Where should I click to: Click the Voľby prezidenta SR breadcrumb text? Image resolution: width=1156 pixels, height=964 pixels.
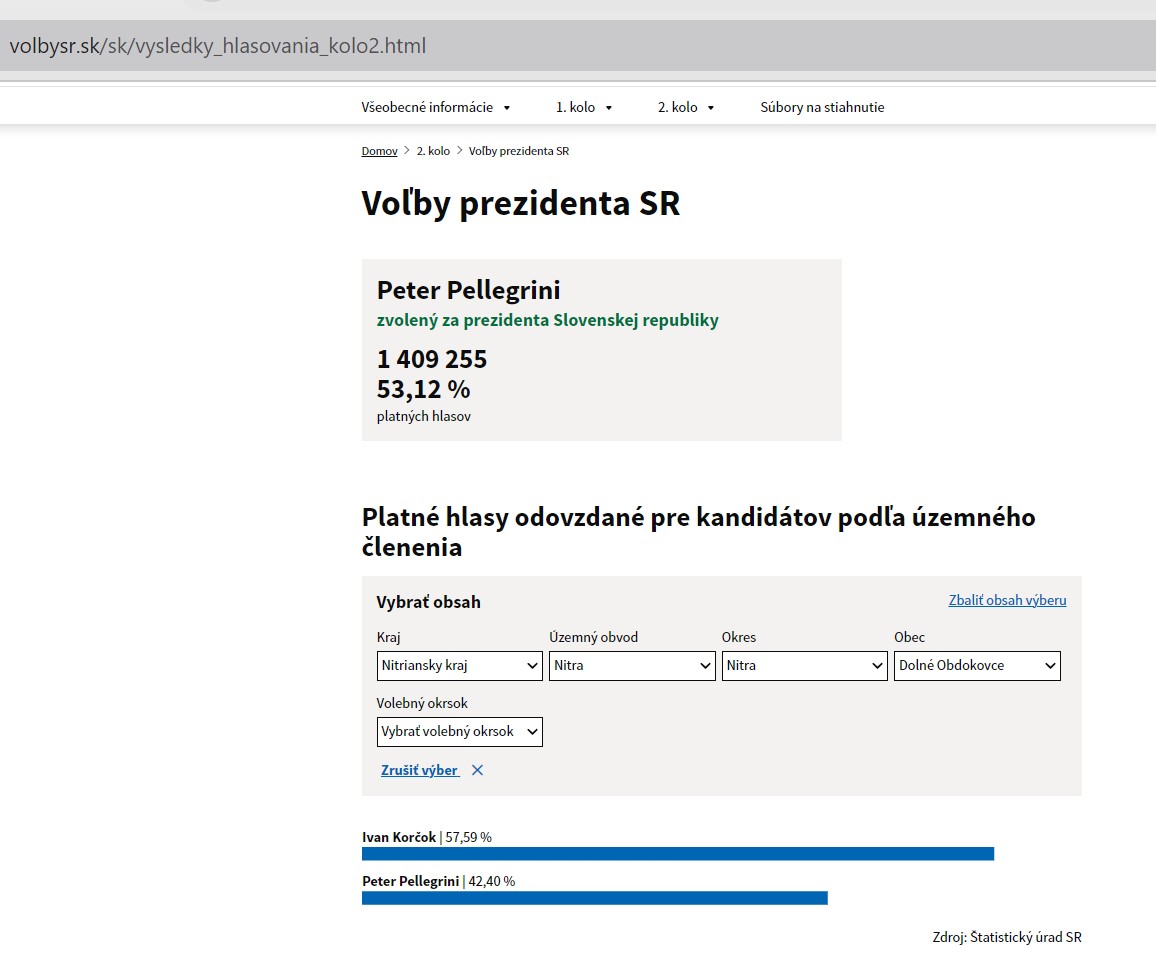click(x=518, y=151)
